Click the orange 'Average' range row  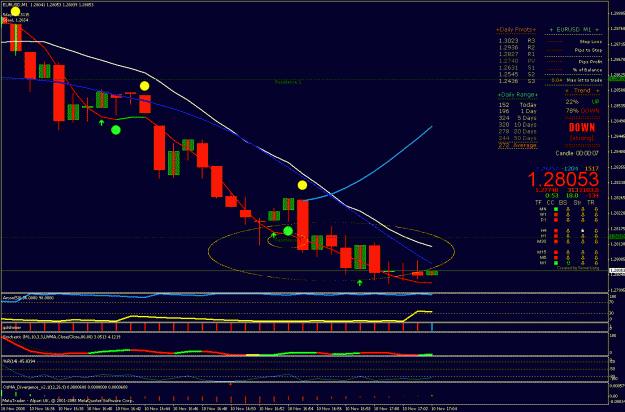click(x=517, y=145)
